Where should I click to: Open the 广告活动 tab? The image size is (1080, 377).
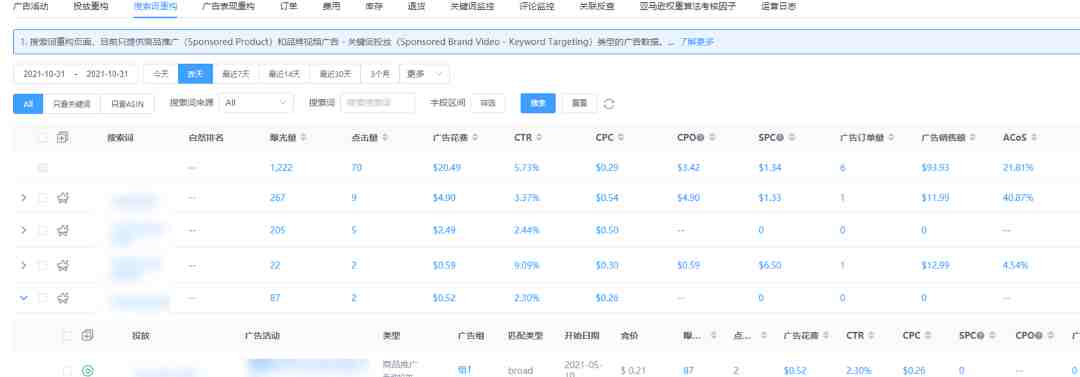31,6
